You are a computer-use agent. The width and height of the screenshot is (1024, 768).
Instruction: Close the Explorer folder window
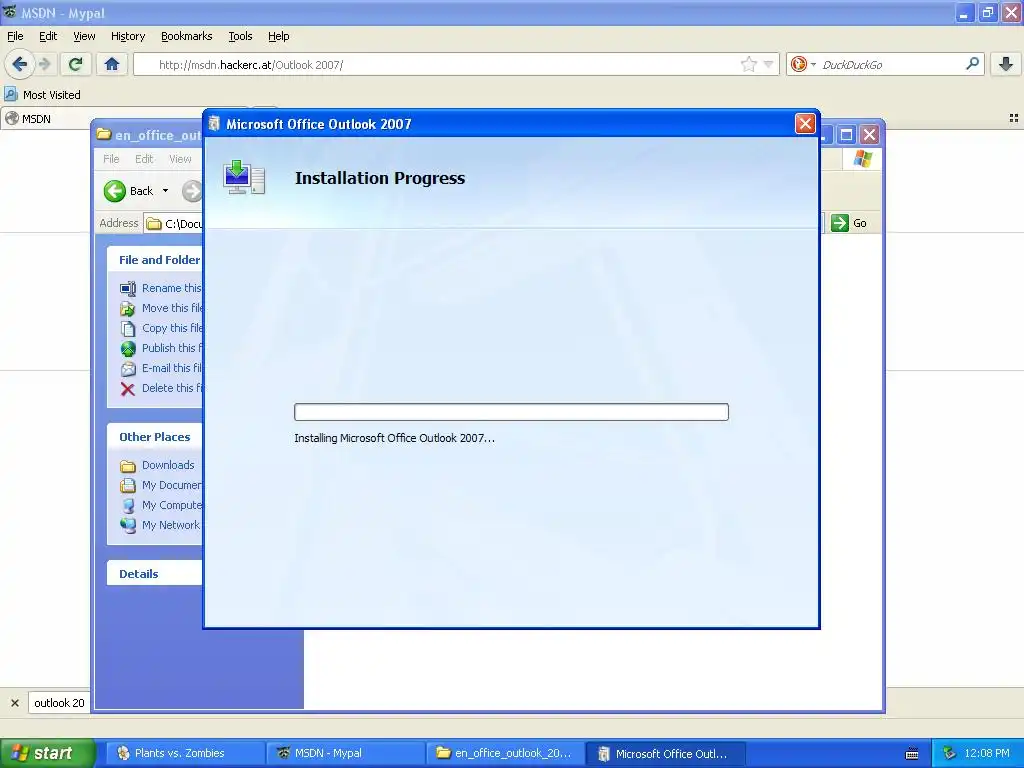click(x=869, y=135)
